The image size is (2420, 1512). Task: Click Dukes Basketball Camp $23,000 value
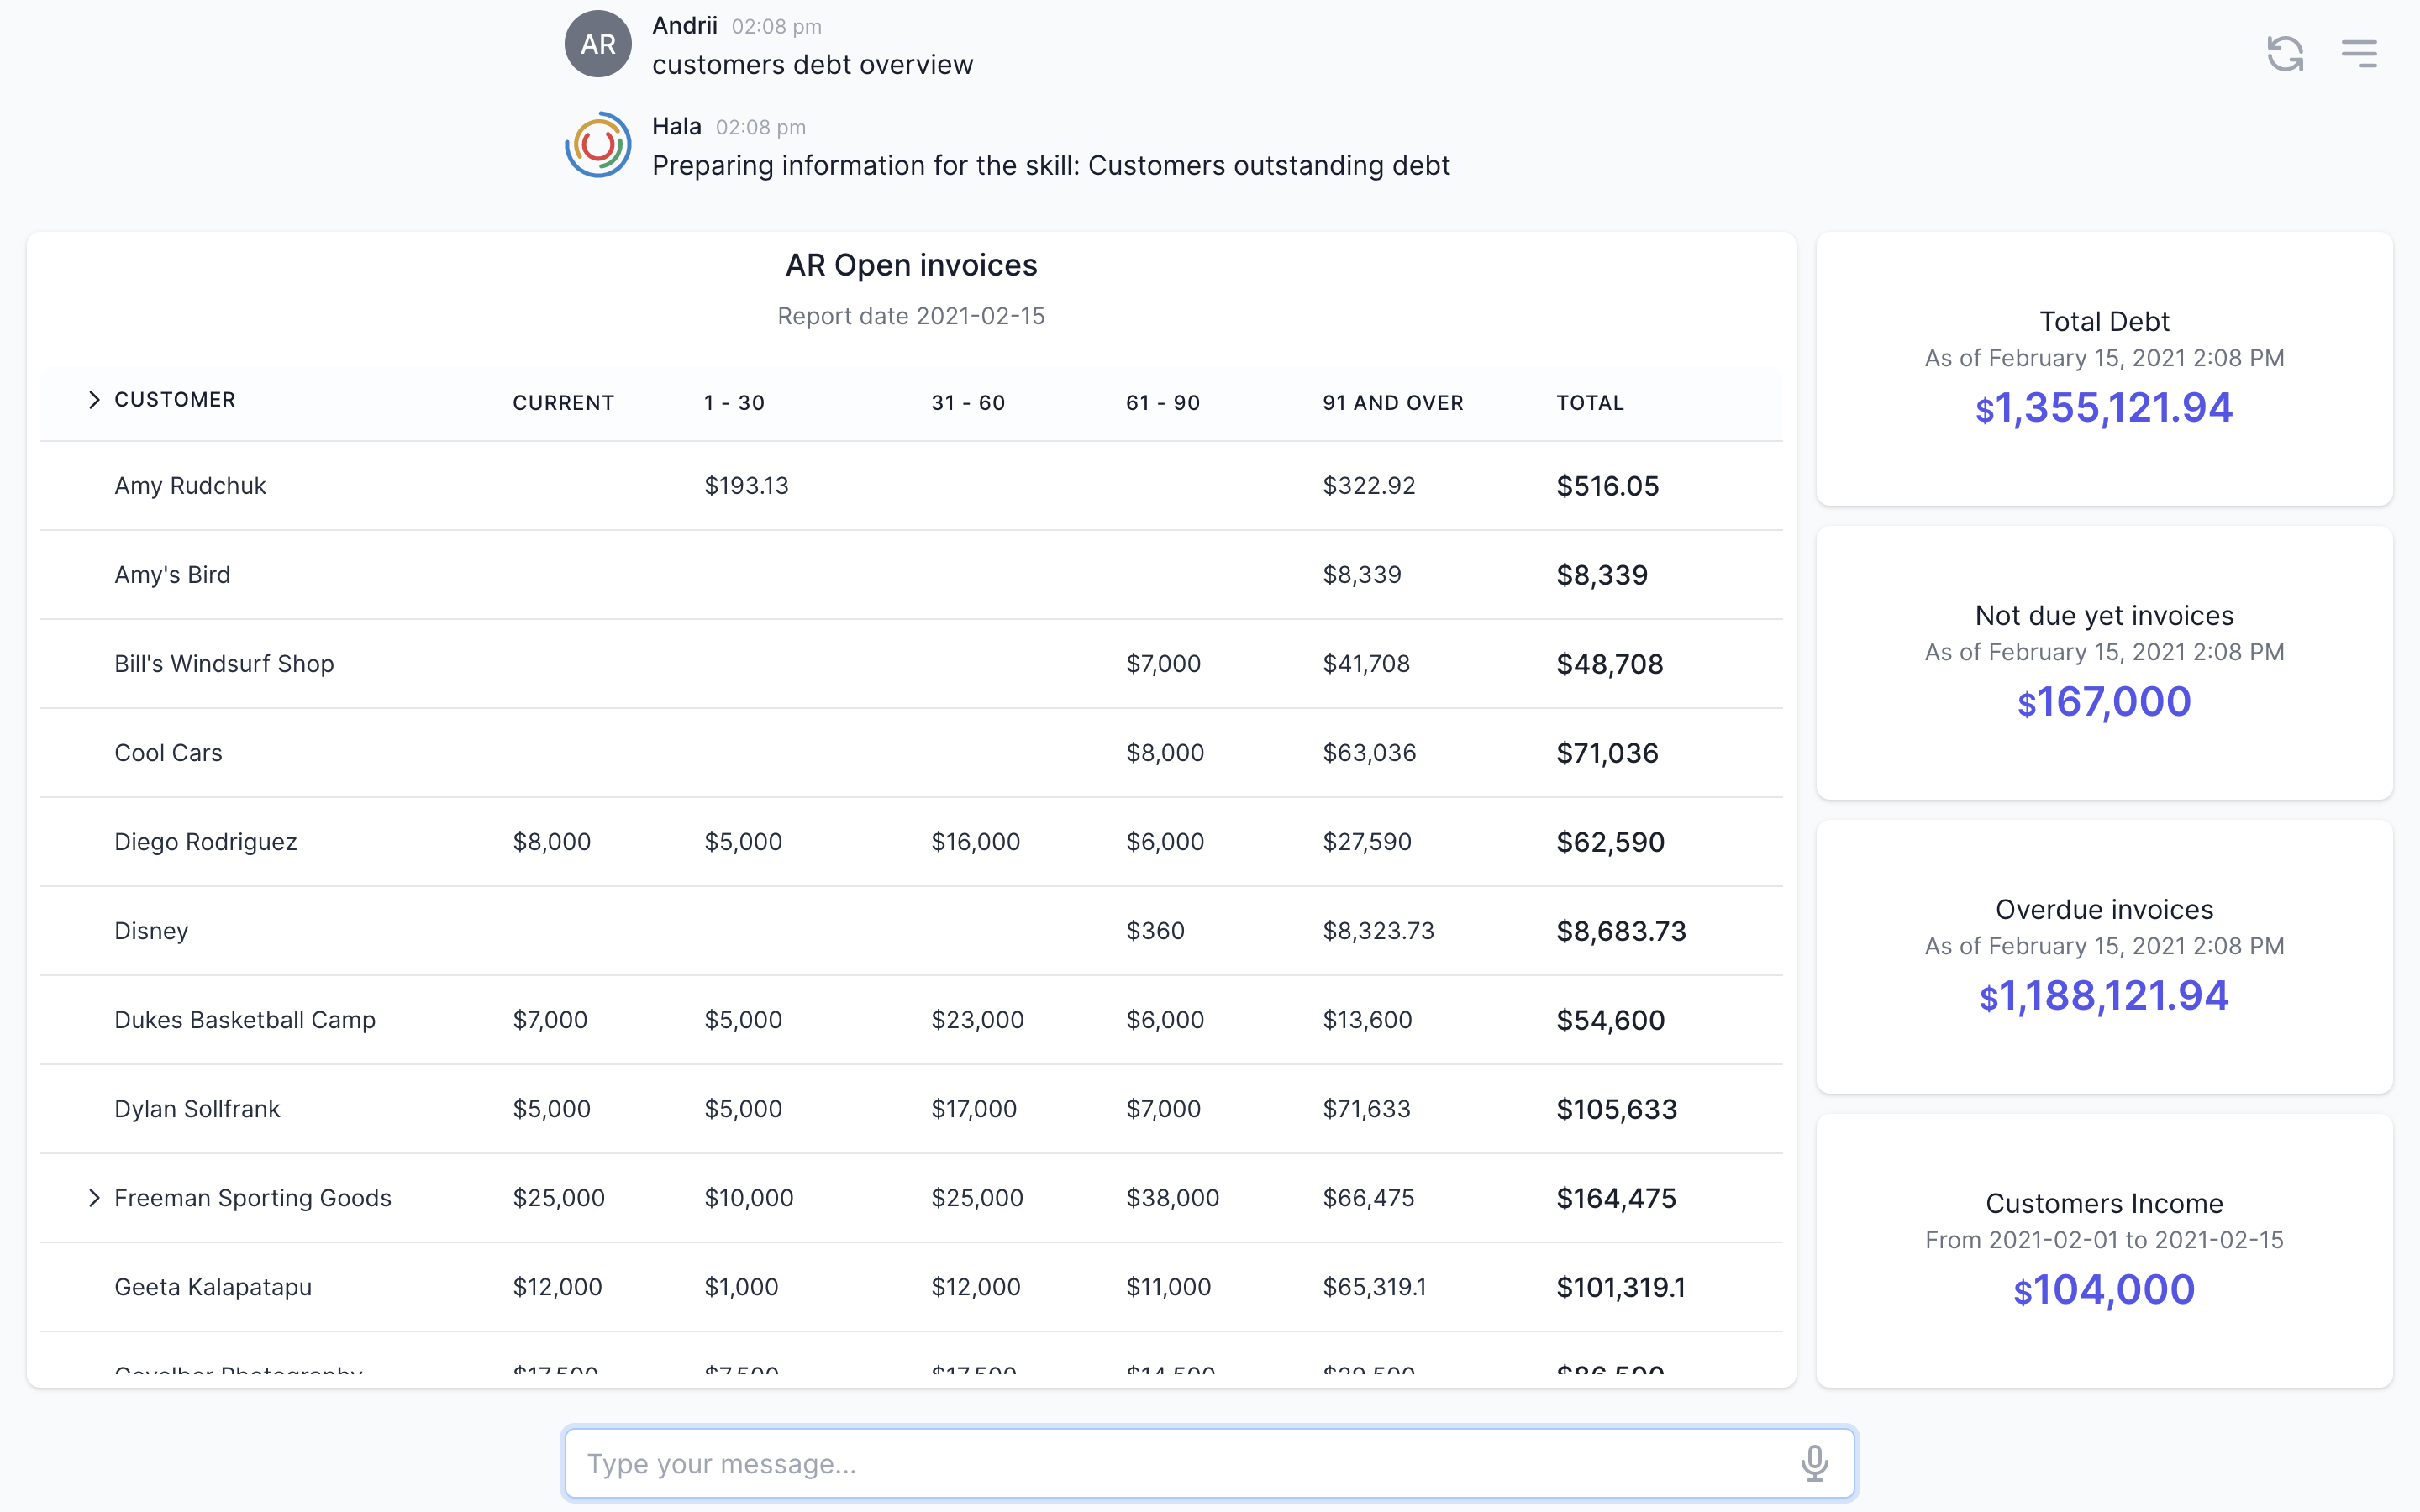point(977,1020)
